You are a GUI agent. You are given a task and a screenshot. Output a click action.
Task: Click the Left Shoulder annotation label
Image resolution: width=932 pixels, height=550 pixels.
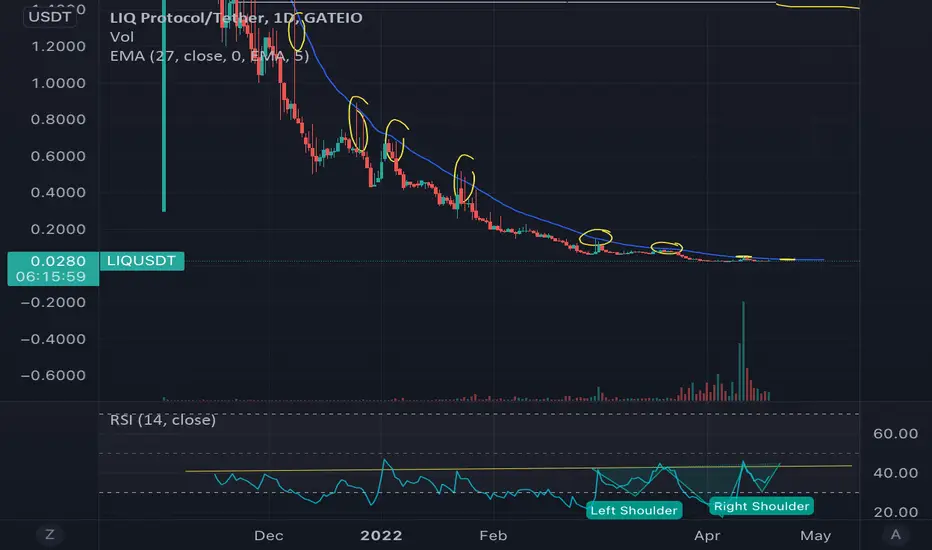point(634,510)
